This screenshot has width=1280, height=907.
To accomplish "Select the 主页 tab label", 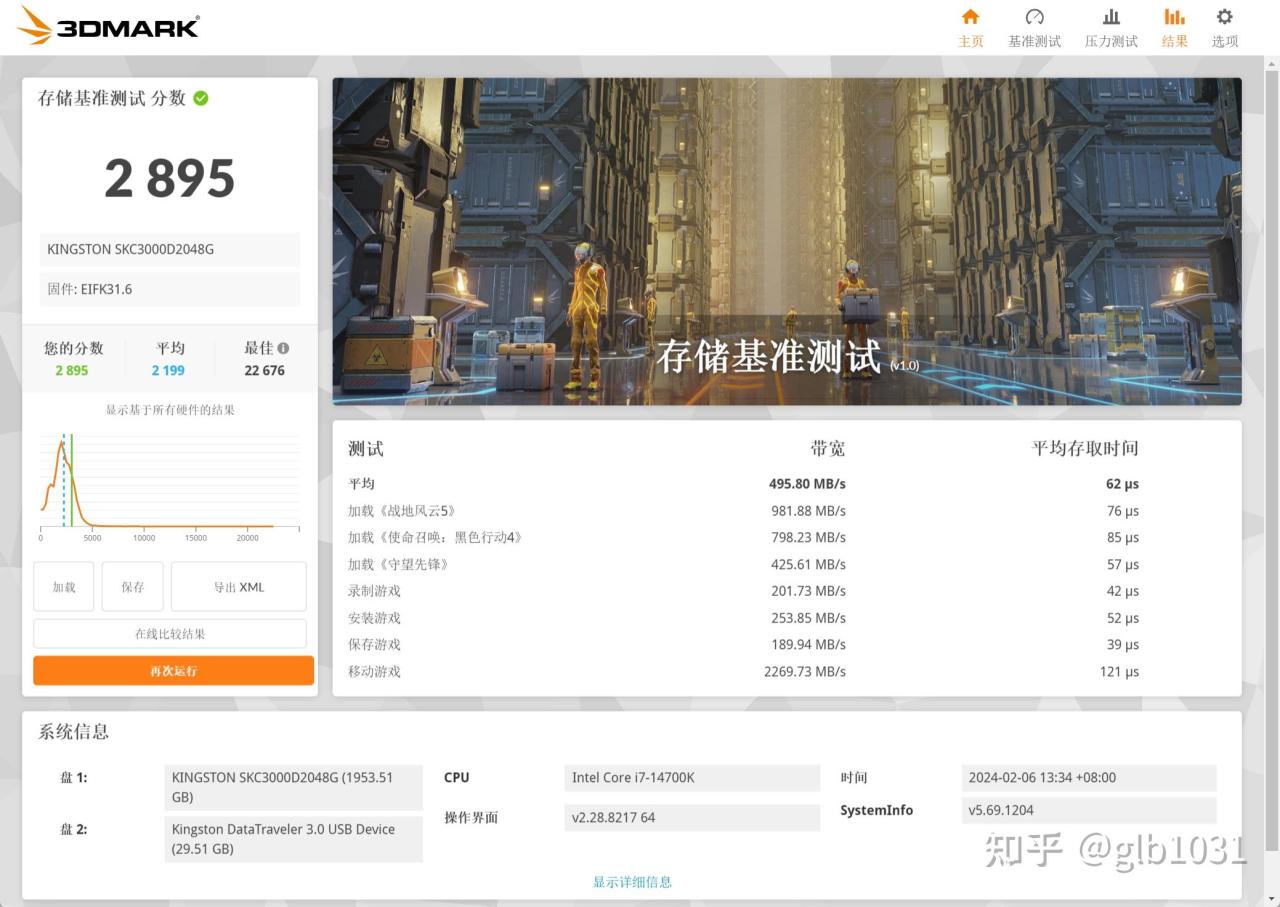I will point(971,41).
